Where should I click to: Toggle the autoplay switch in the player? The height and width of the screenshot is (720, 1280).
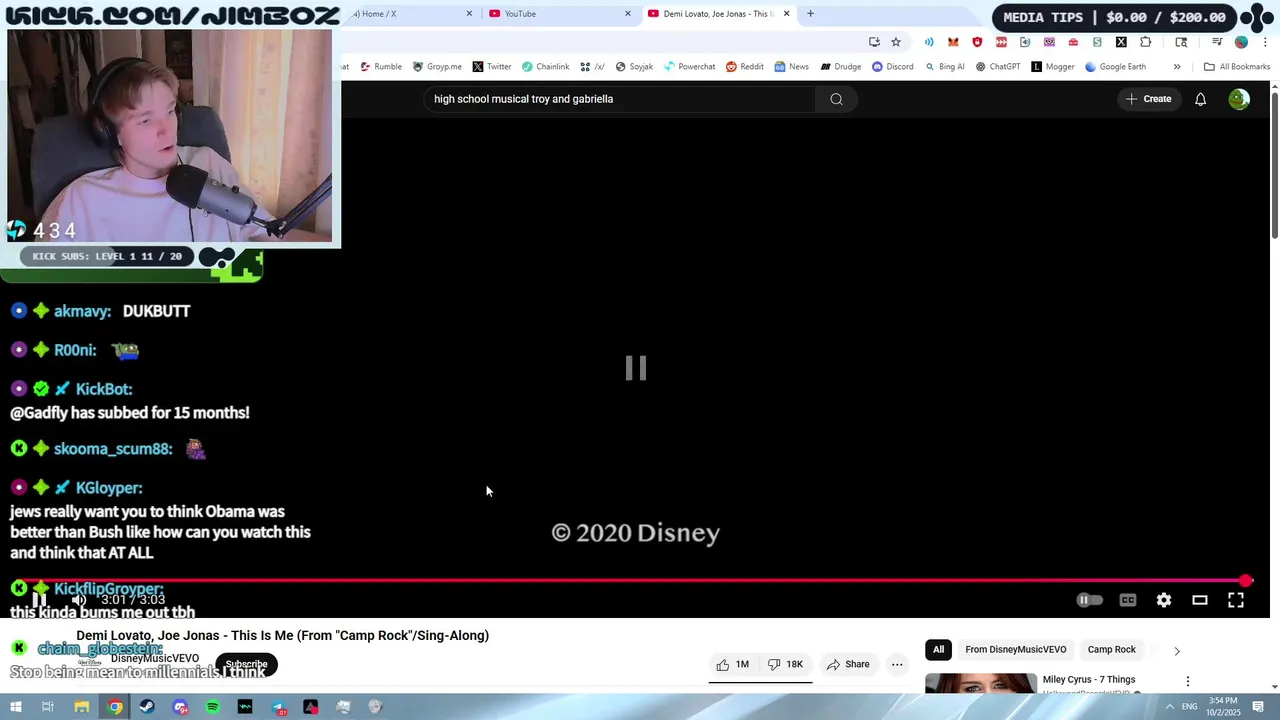1089,600
